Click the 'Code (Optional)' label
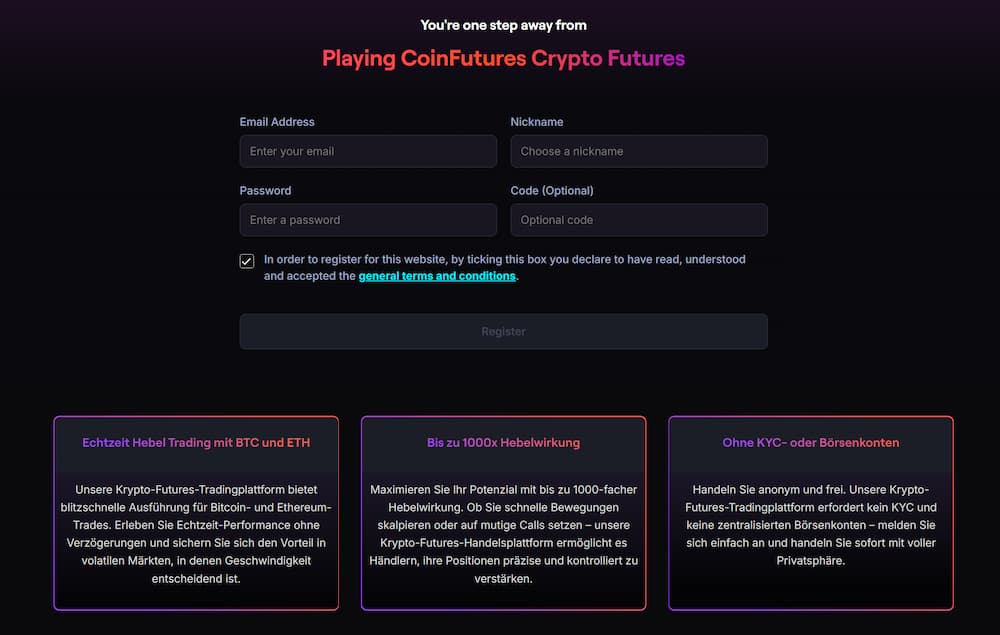Image resolution: width=1000 pixels, height=635 pixels. coord(552,190)
